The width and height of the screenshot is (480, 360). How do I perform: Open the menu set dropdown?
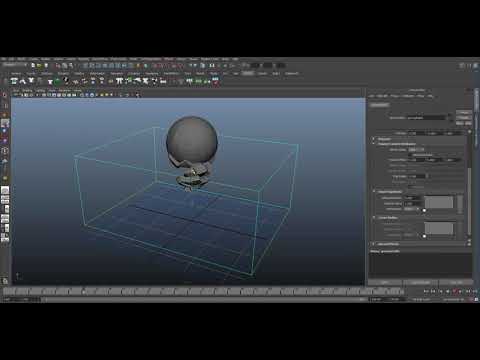pos(14,65)
